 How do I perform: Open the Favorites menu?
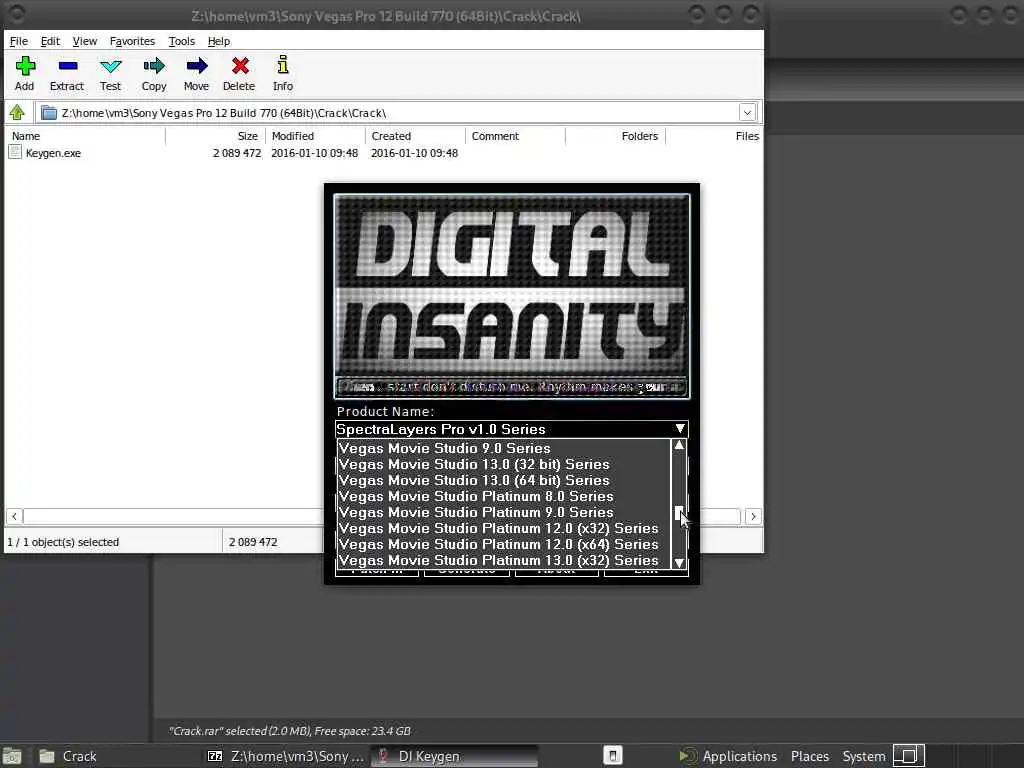coord(132,41)
